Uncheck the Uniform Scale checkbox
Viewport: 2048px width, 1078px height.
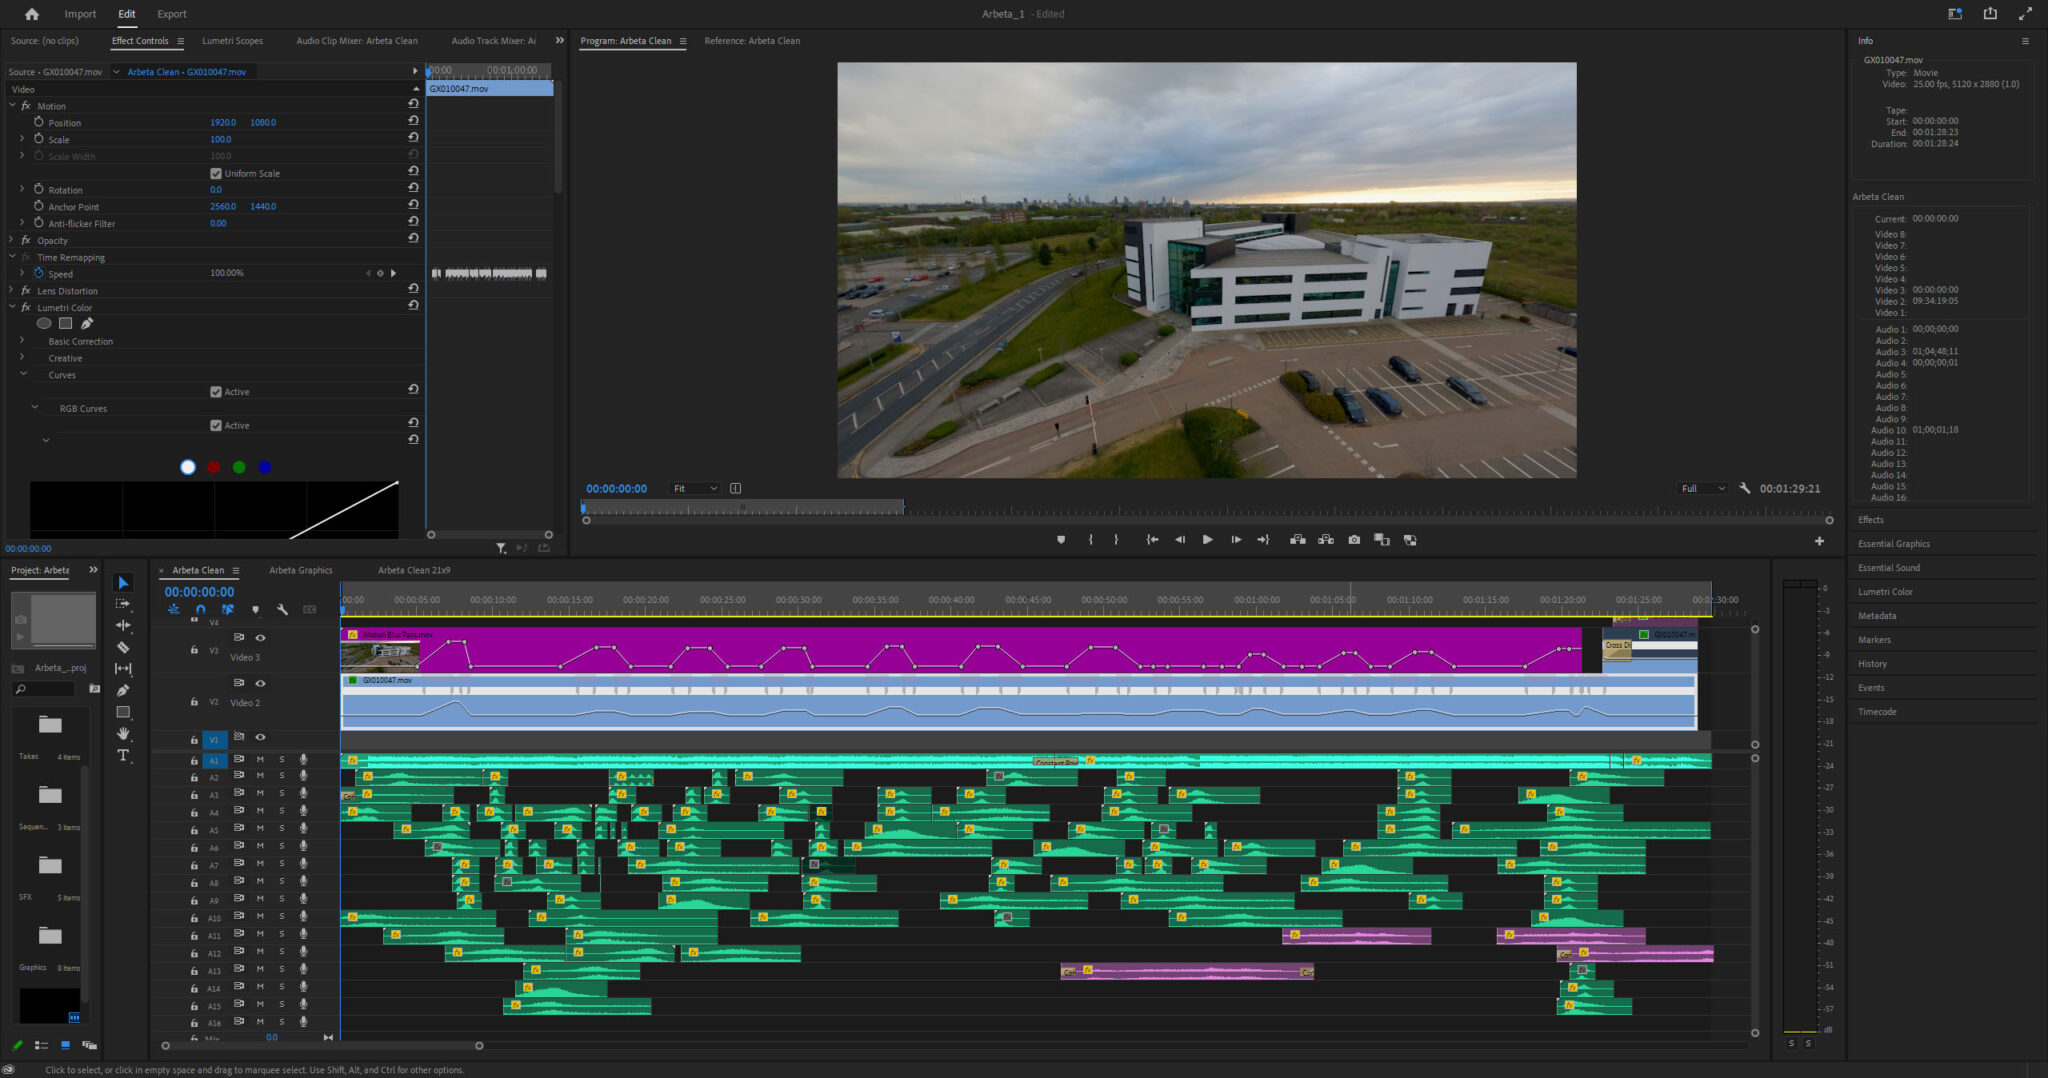(216, 174)
